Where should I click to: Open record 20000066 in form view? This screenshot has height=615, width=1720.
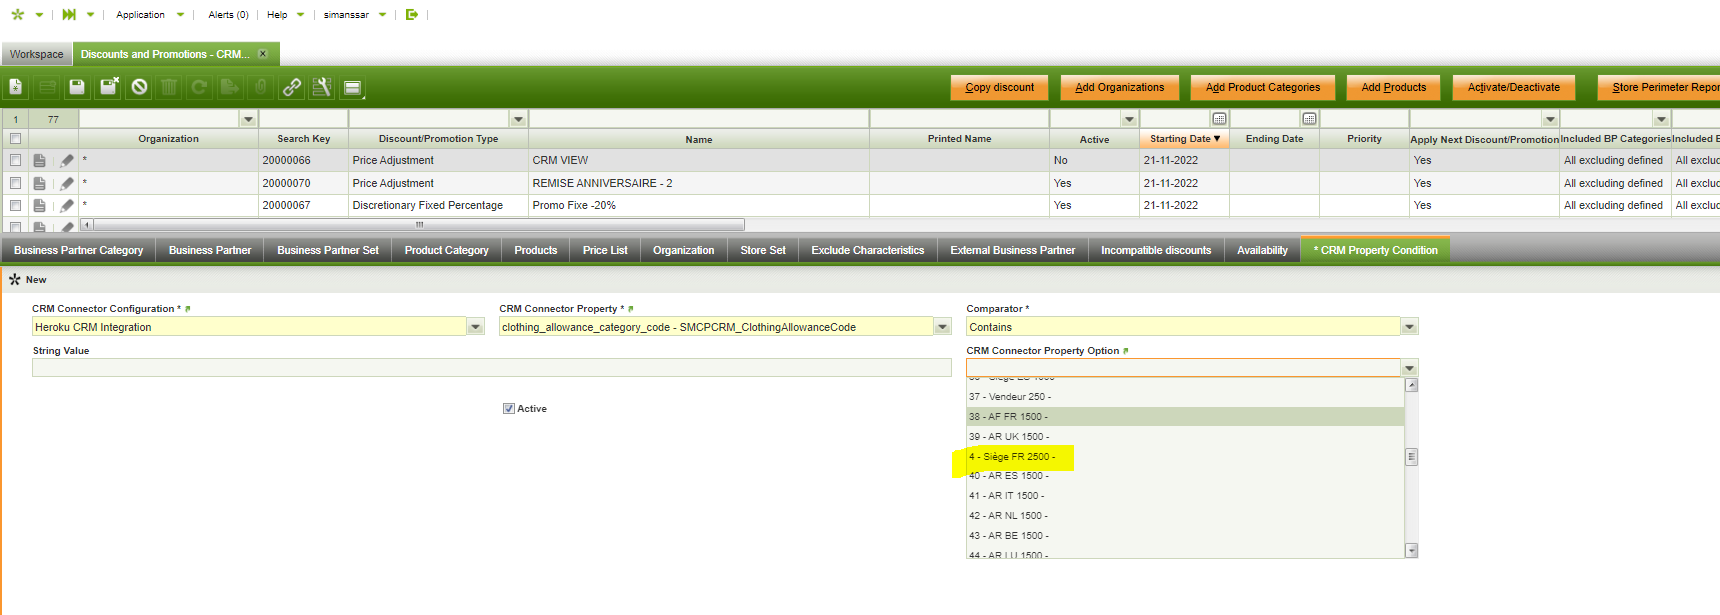click(x=39, y=160)
